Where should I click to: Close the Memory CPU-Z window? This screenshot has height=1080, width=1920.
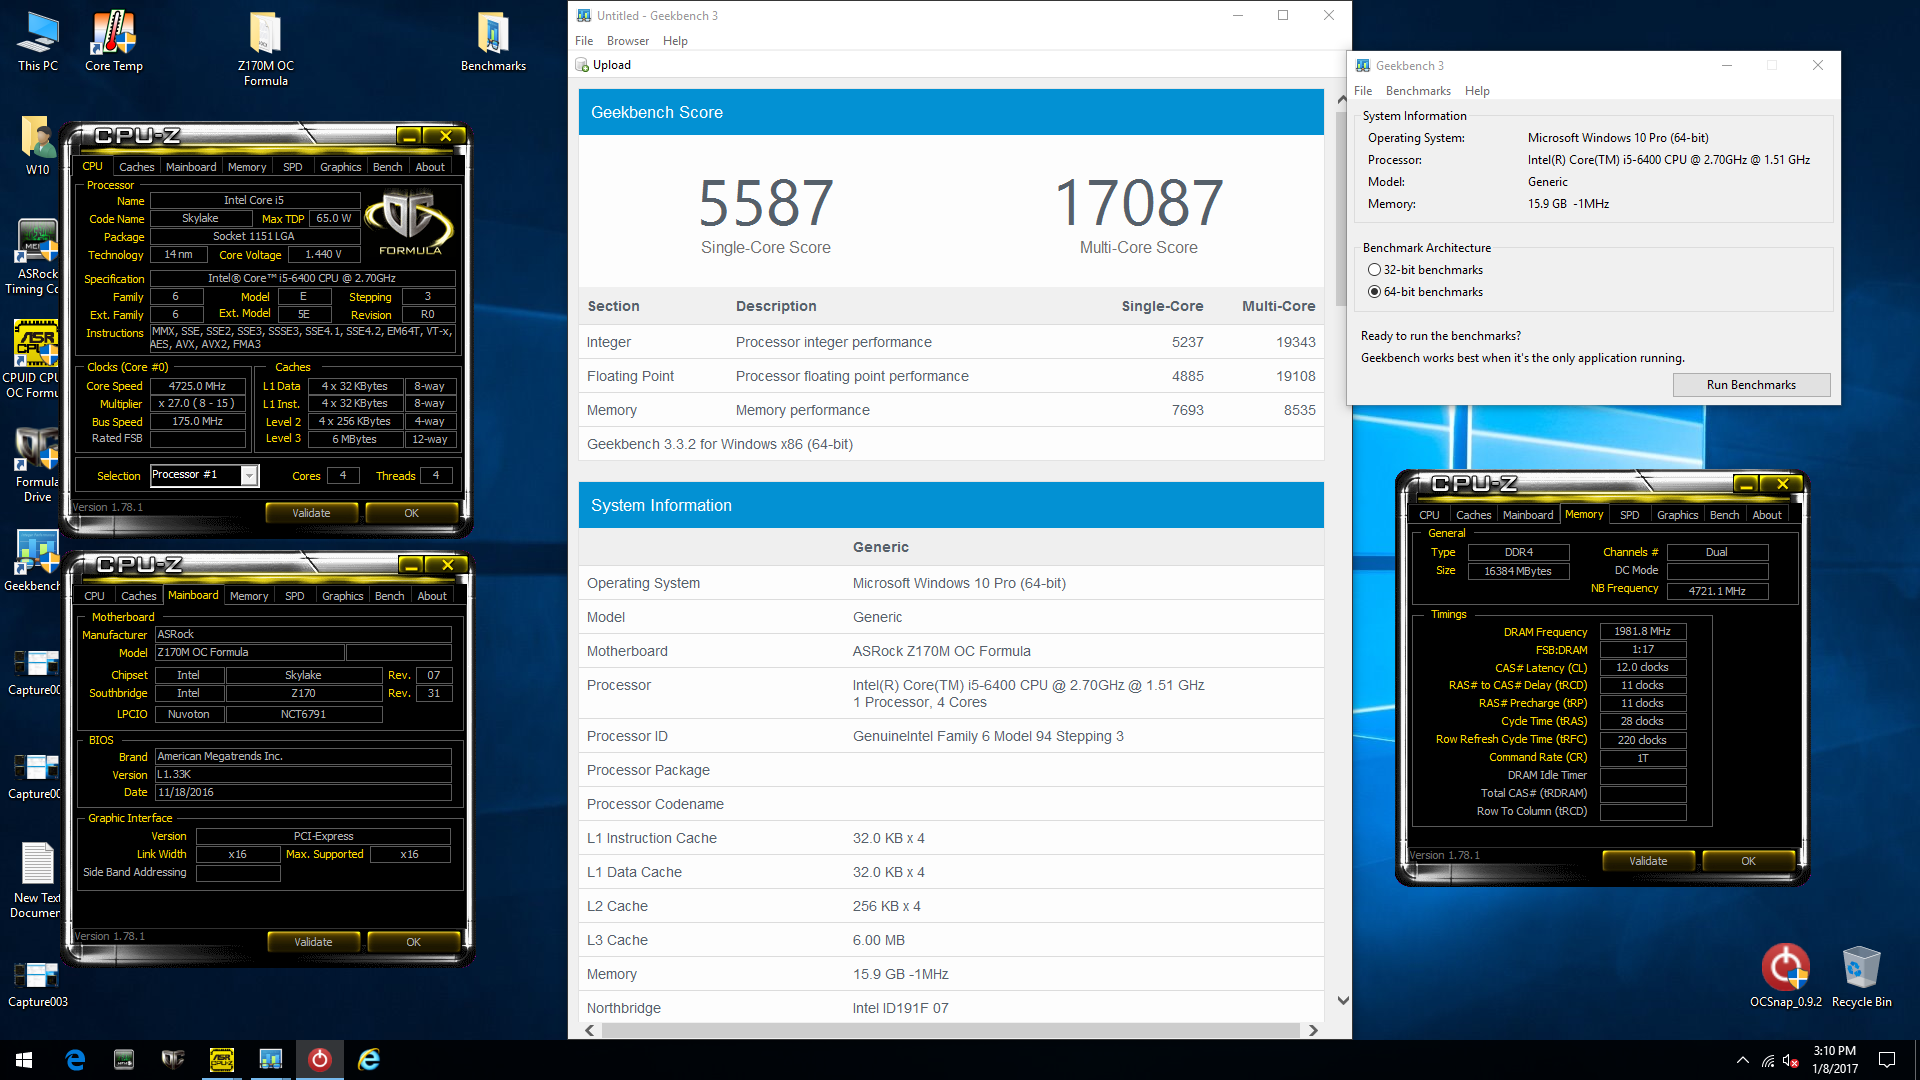1782,483
